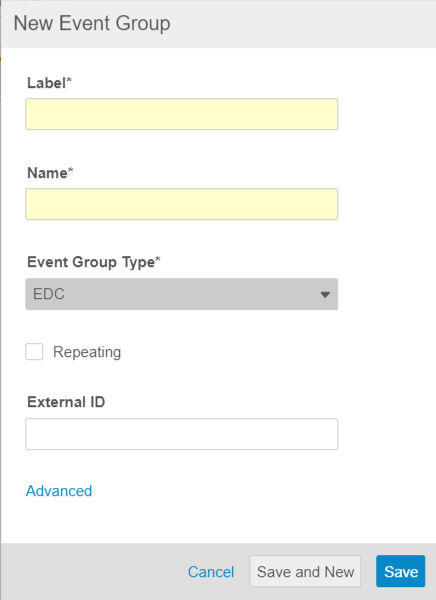Image resolution: width=436 pixels, height=600 pixels.
Task: Click the gray header bar right of the title
Action: pyautogui.click(x=302, y=24)
